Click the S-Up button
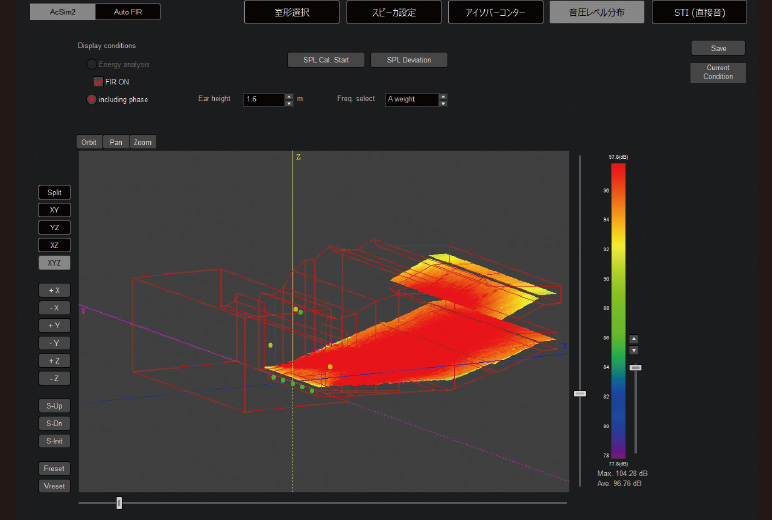 (x=54, y=406)
